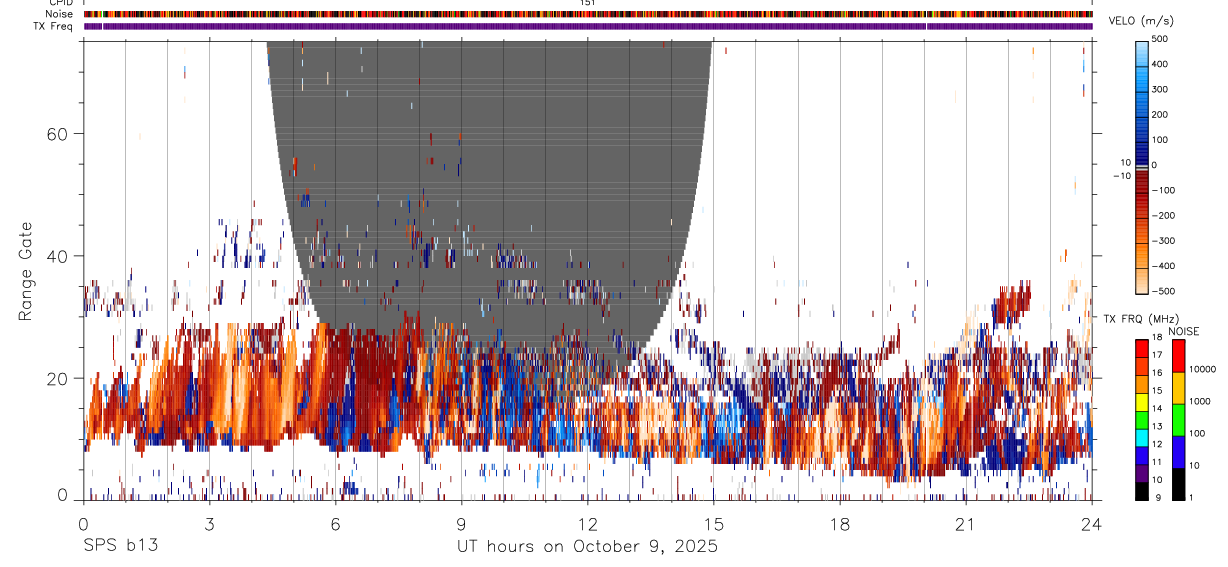Select the purple TX Freq strip
This screenshot has height=567, width=1228.
[588, 26]
